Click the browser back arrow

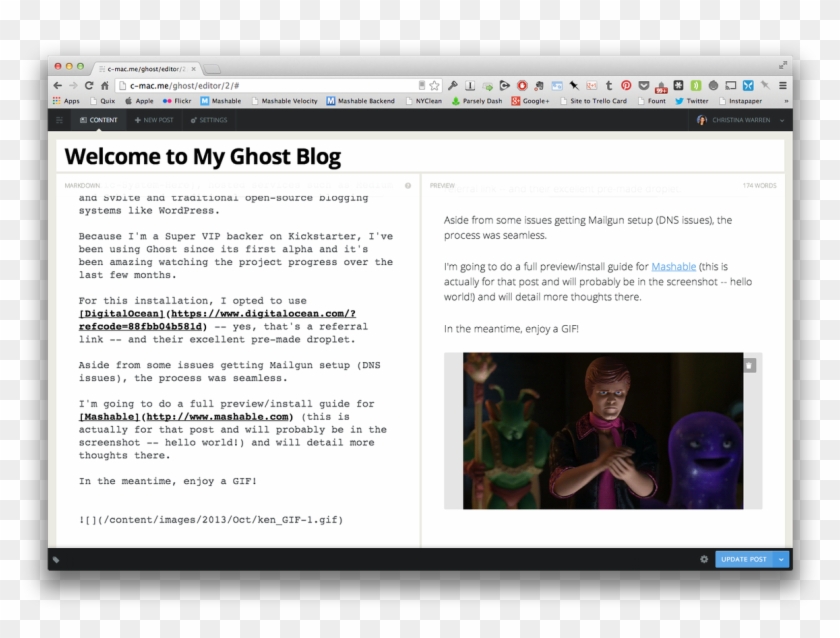(58, 86)
